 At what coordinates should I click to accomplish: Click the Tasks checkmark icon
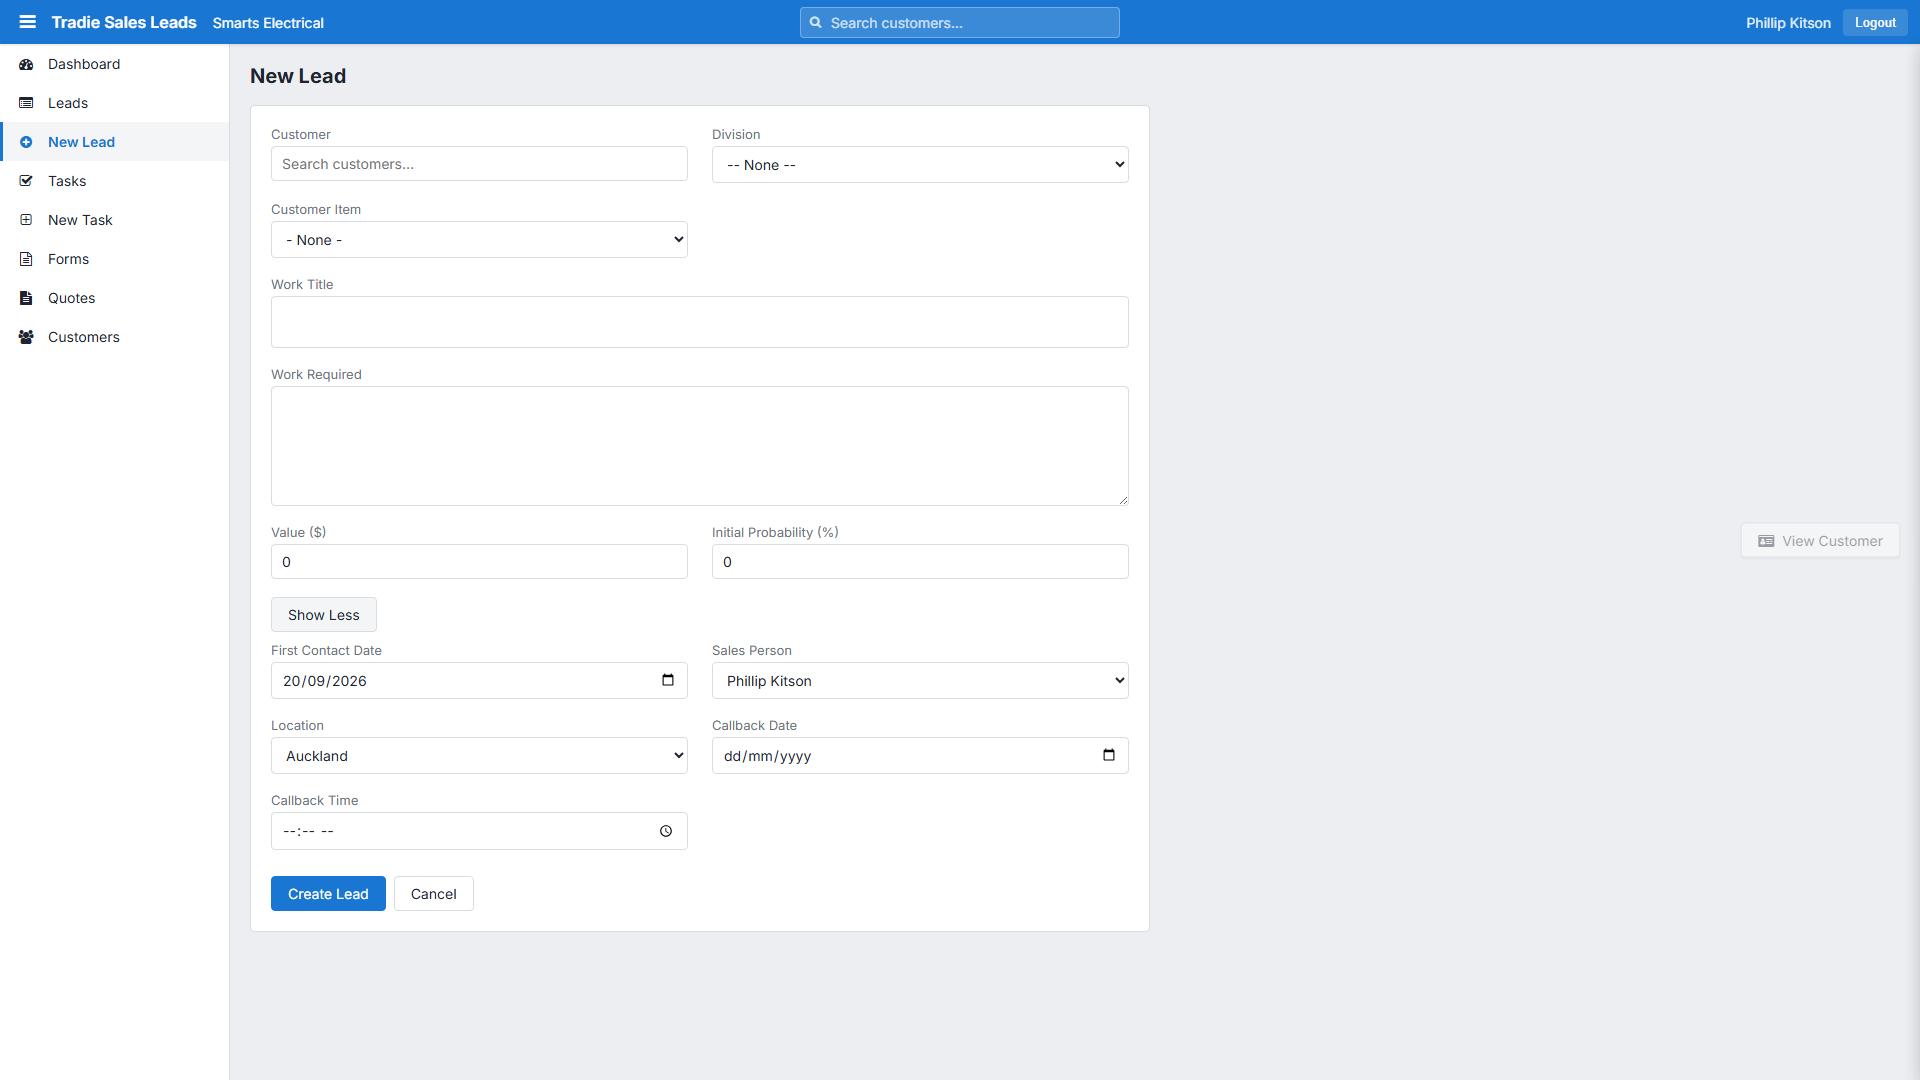26,181
